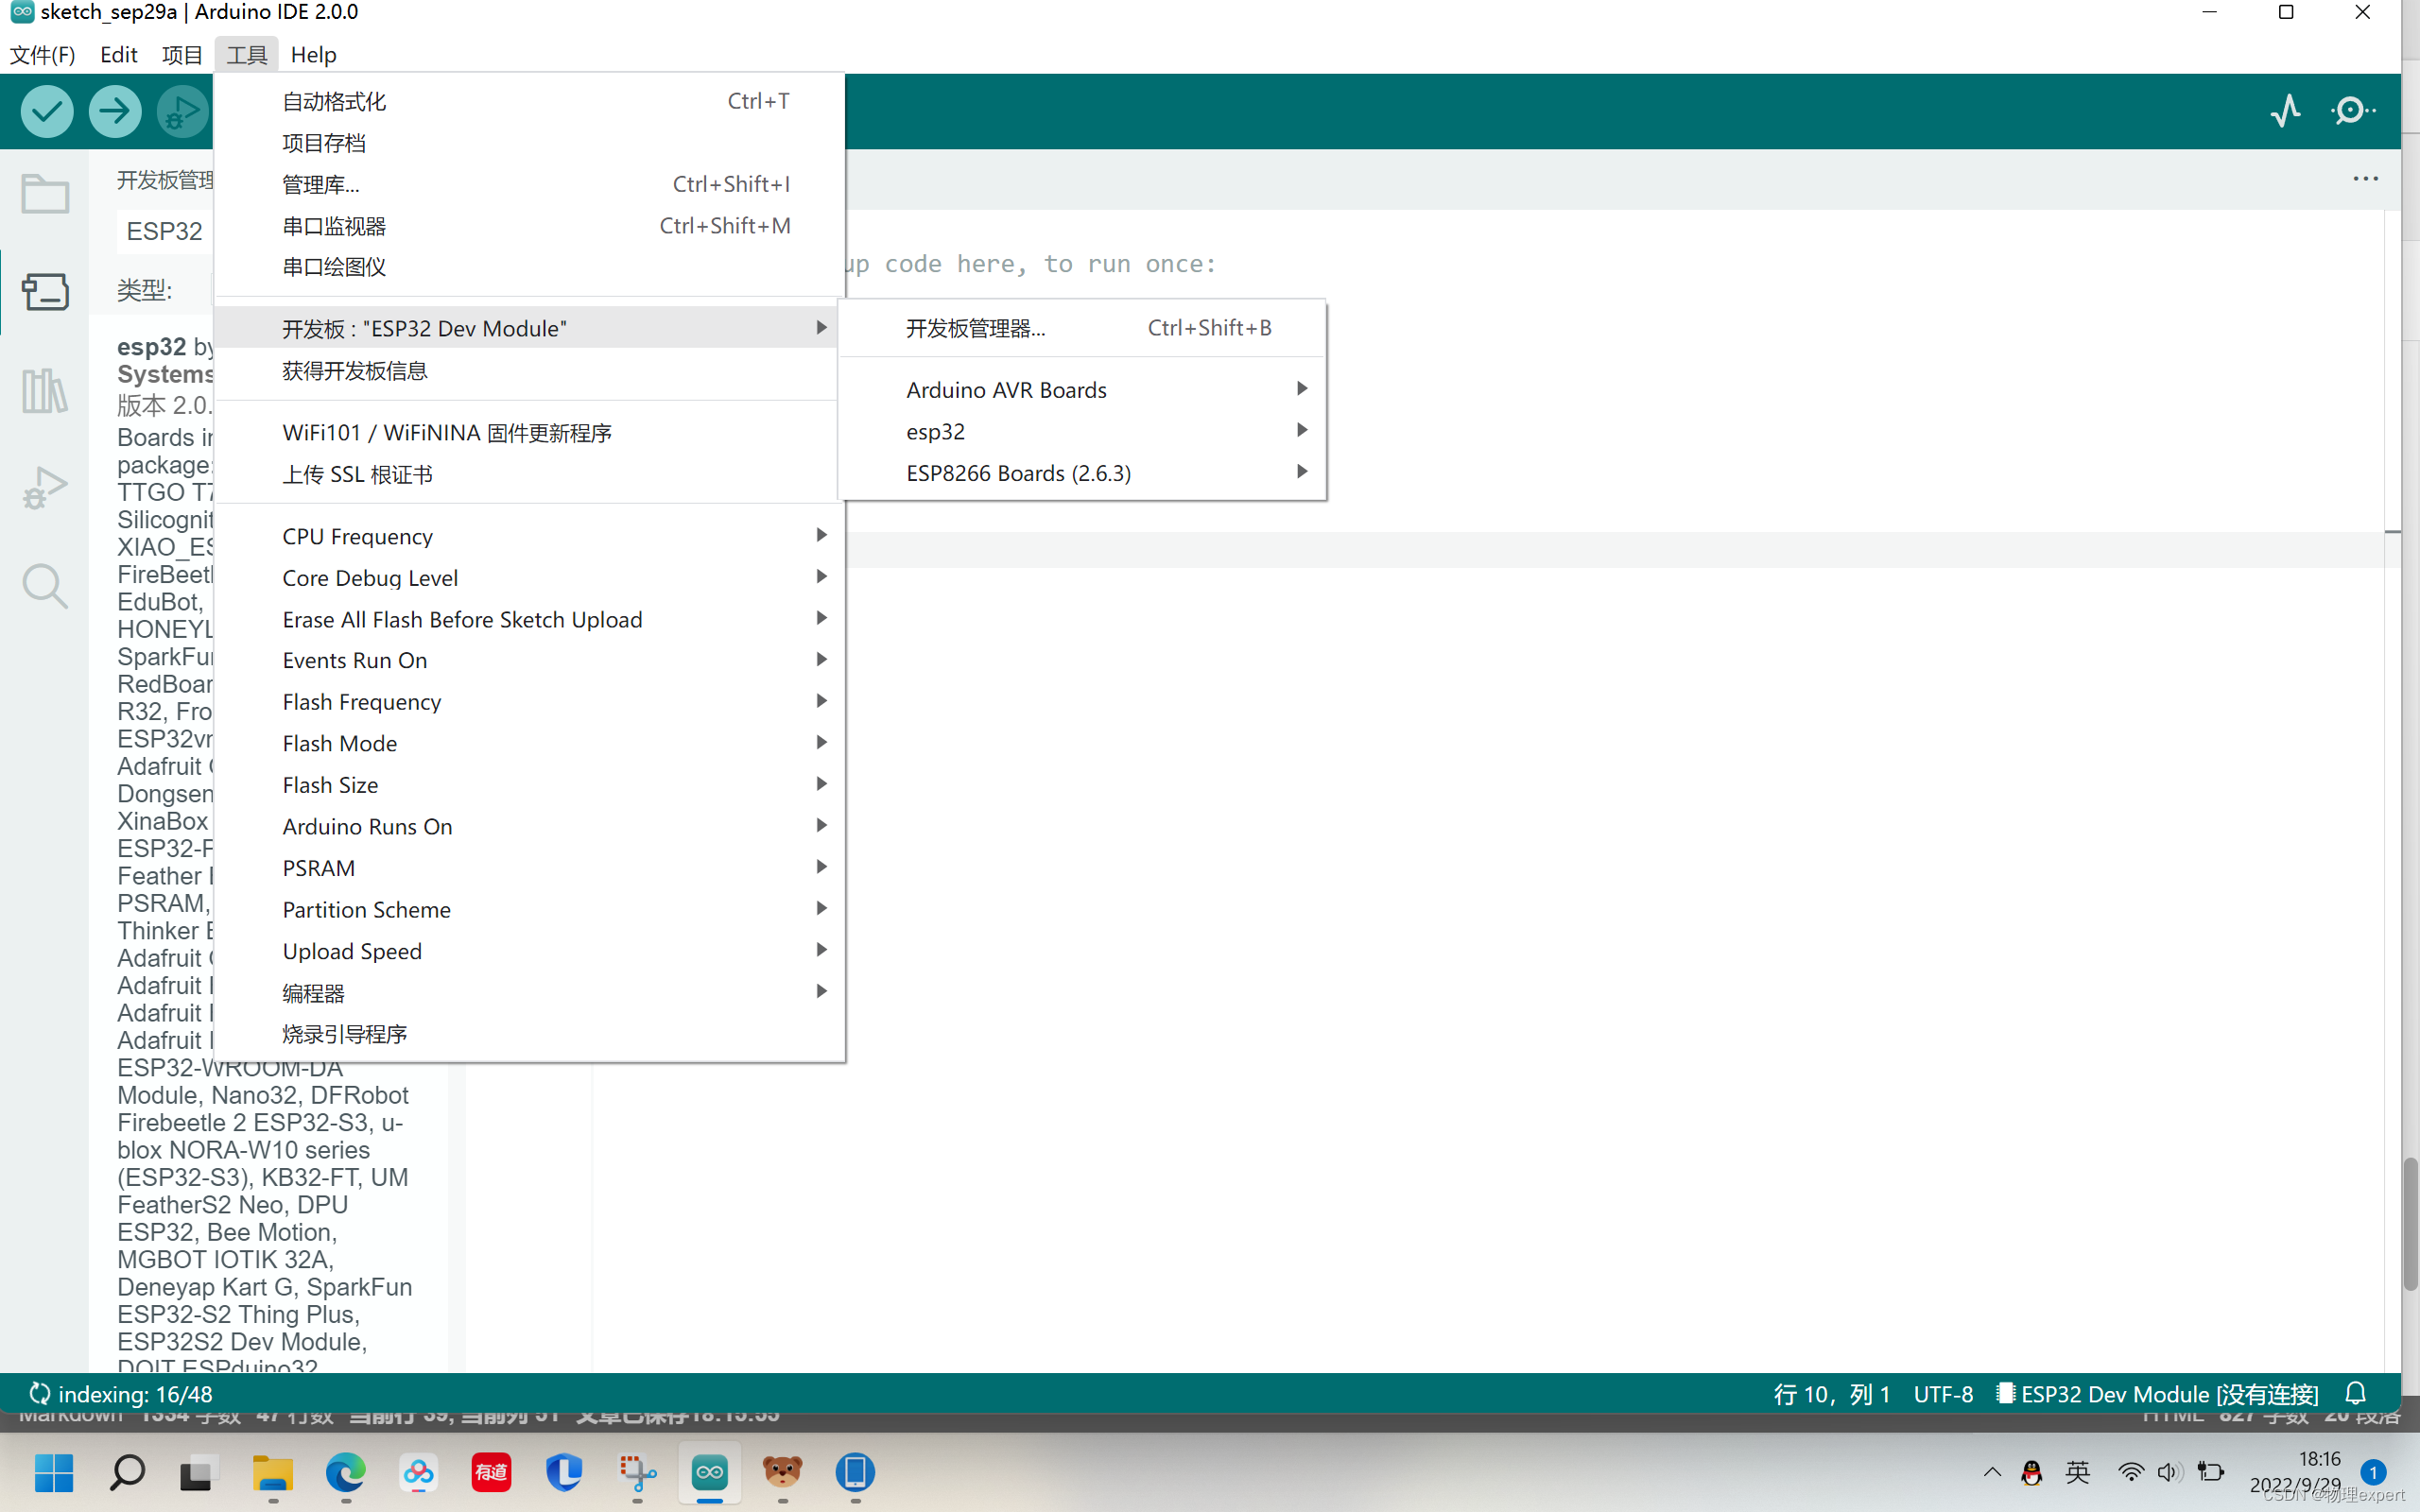
Task: Show hidden tray icons chevron
Action: click(x=1991, y=1472)
